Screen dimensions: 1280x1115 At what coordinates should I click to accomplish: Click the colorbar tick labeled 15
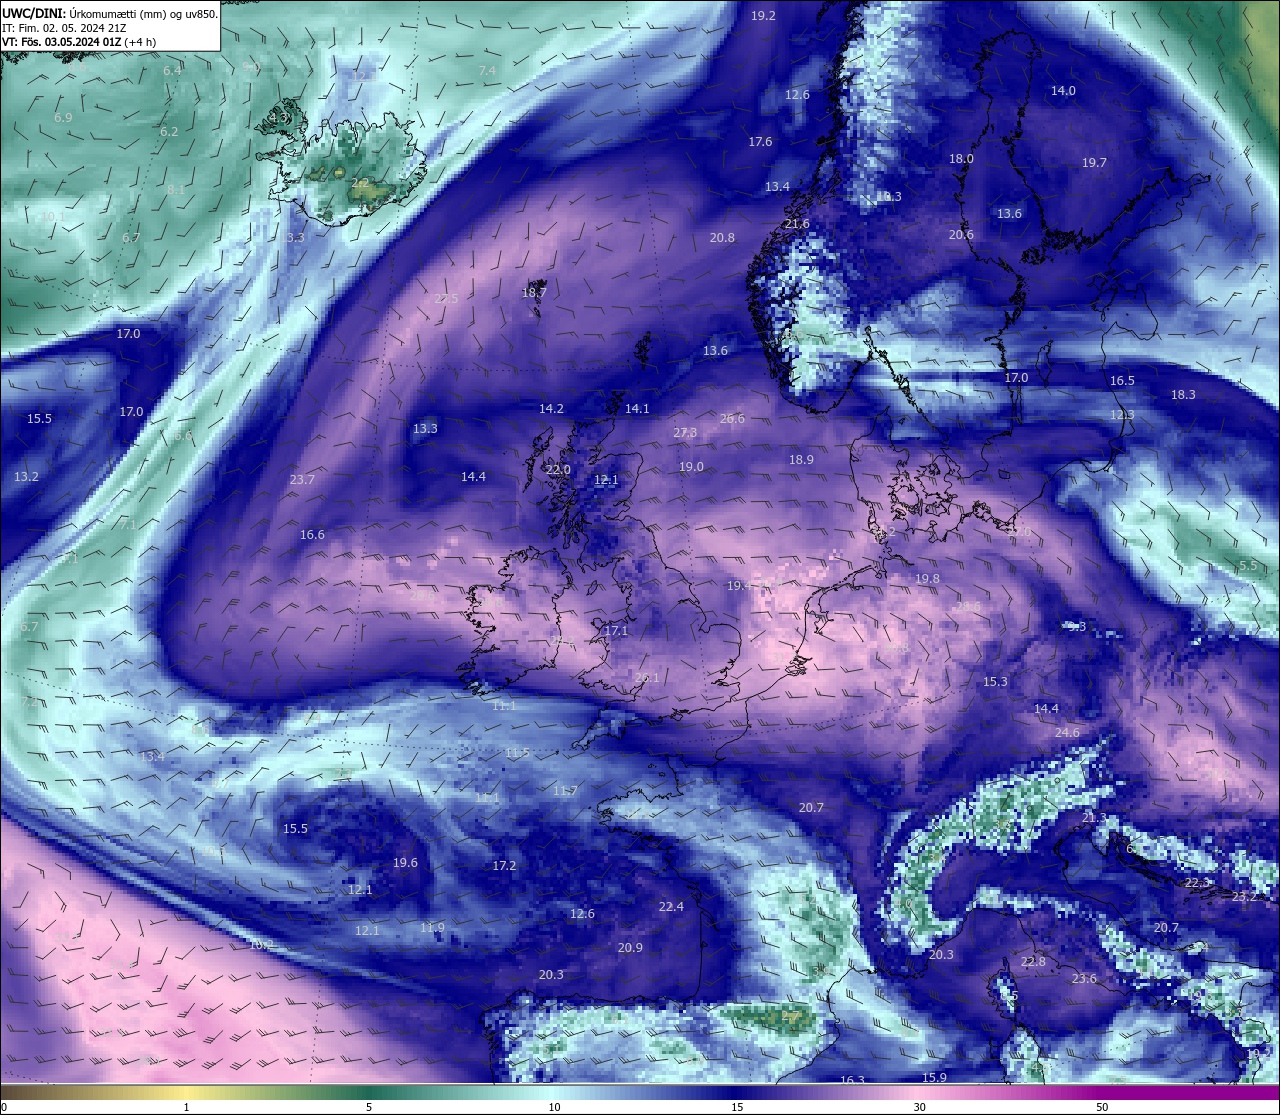pos(736,1107)
